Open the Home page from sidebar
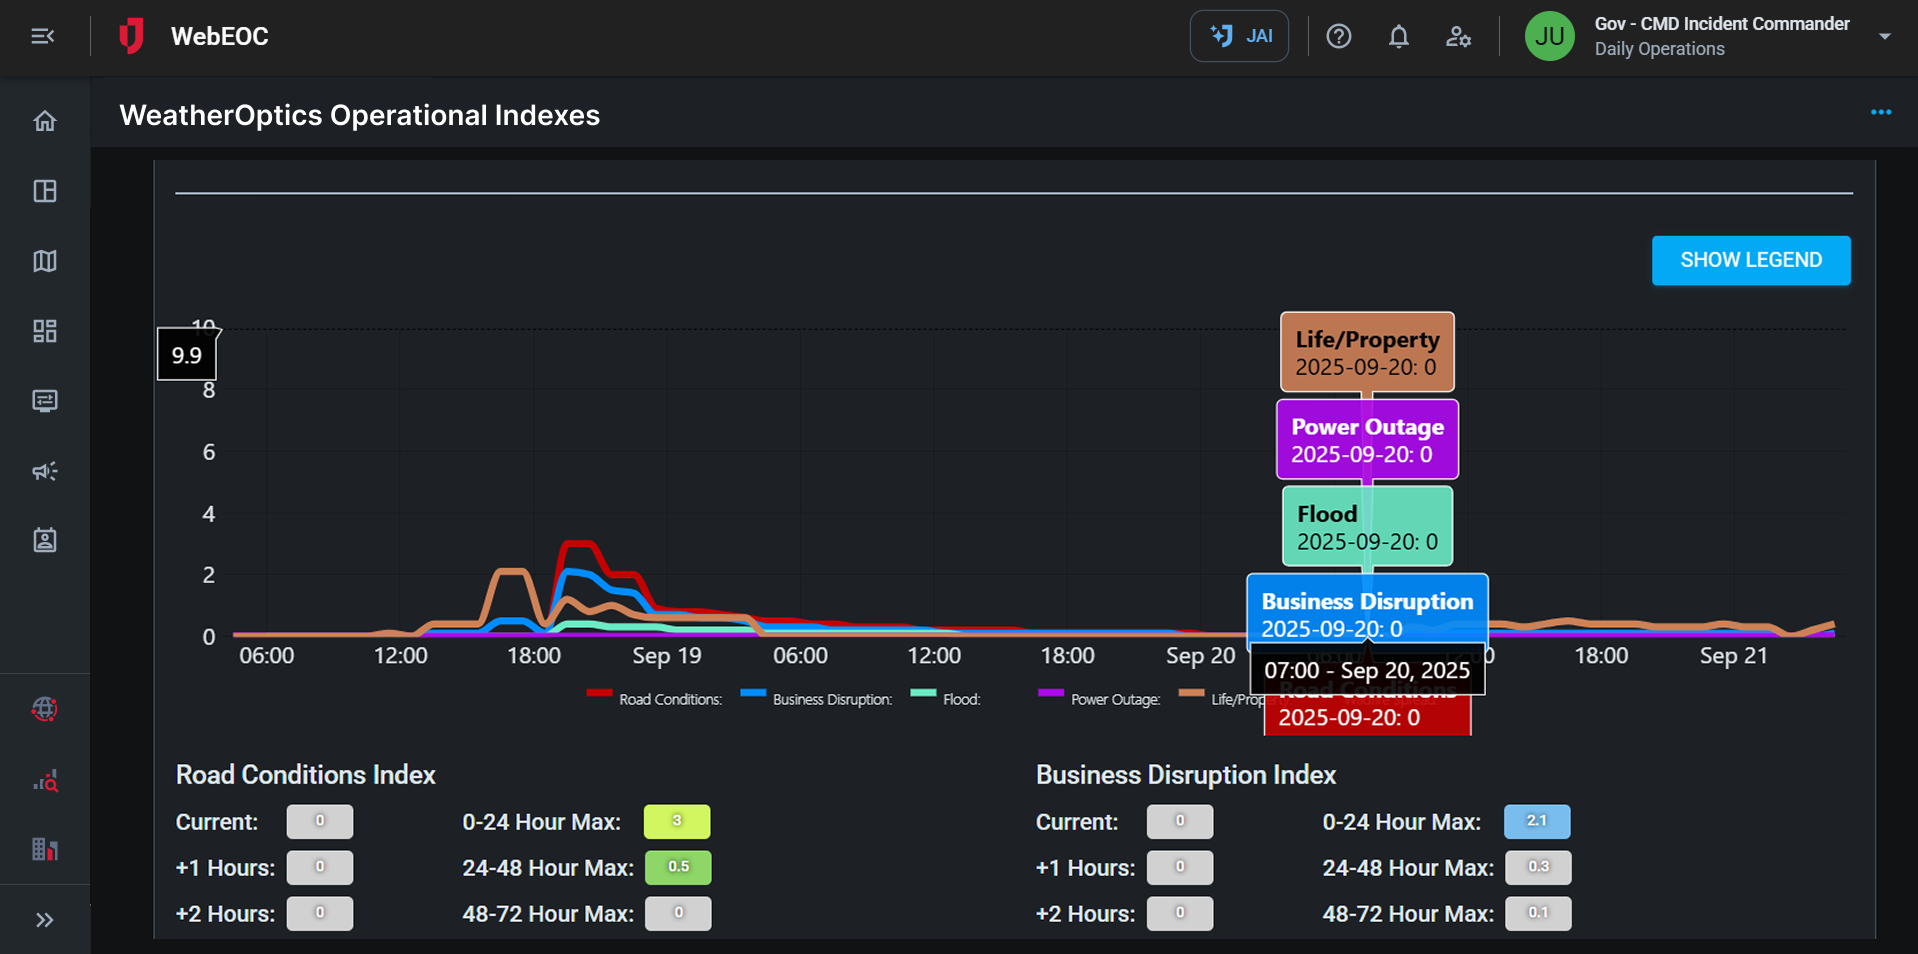The image size is (1918, 954). click(45, 121)
